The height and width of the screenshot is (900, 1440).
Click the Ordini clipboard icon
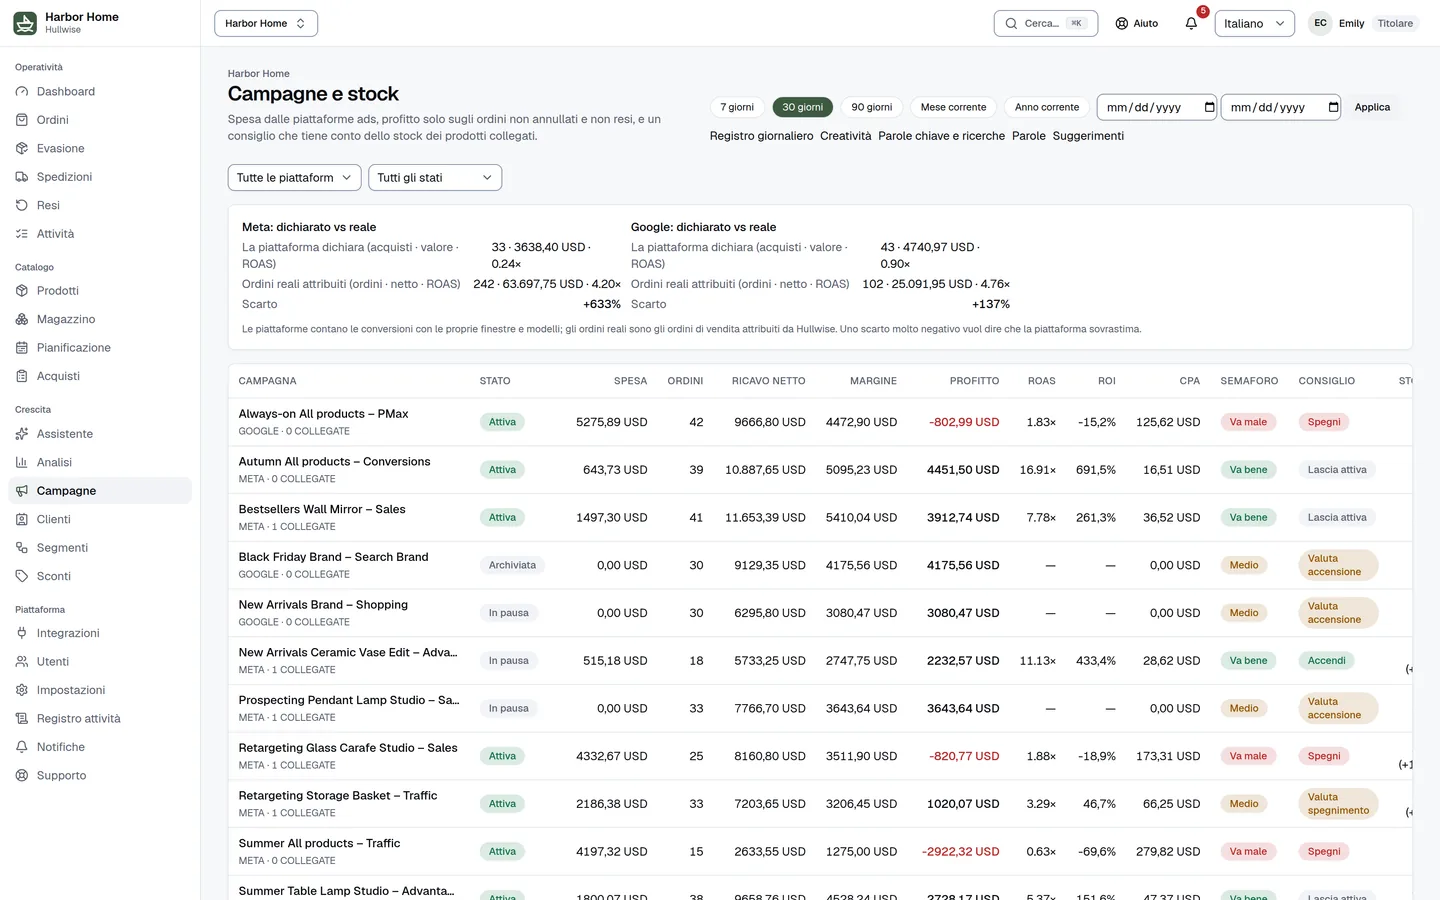(x=22, y=120)
